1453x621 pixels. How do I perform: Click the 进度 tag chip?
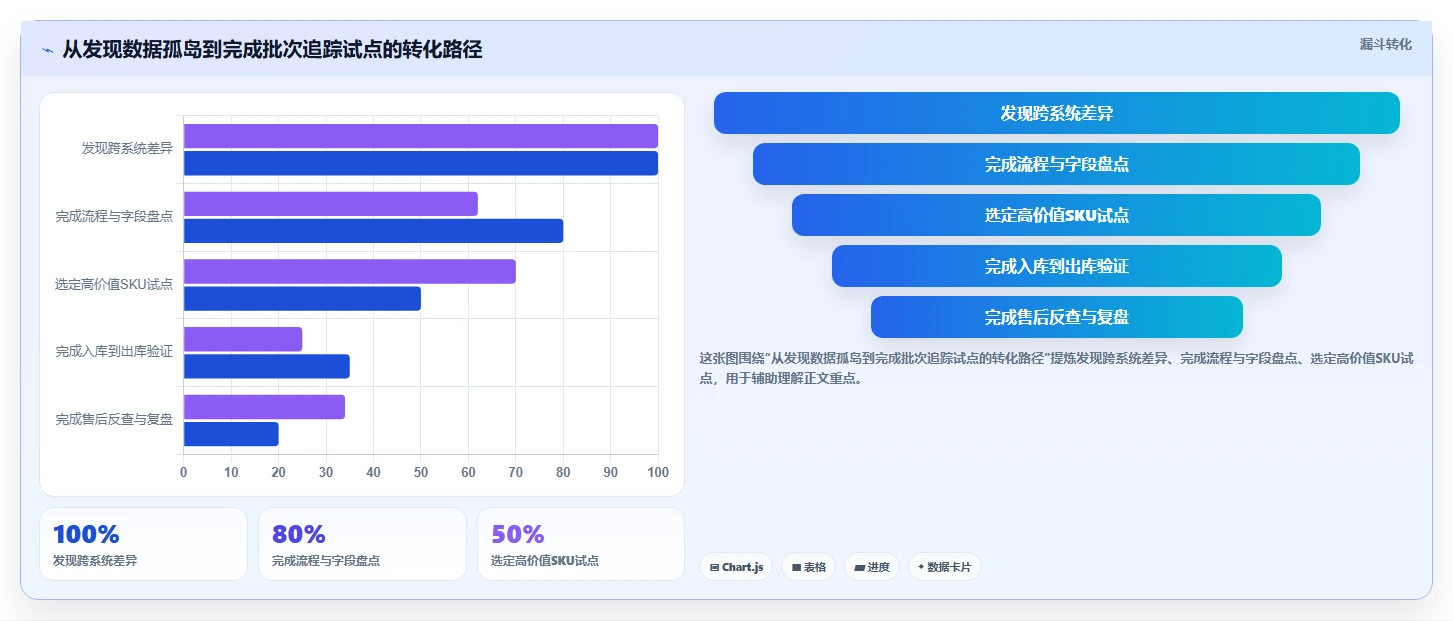(x=872, y=567)
